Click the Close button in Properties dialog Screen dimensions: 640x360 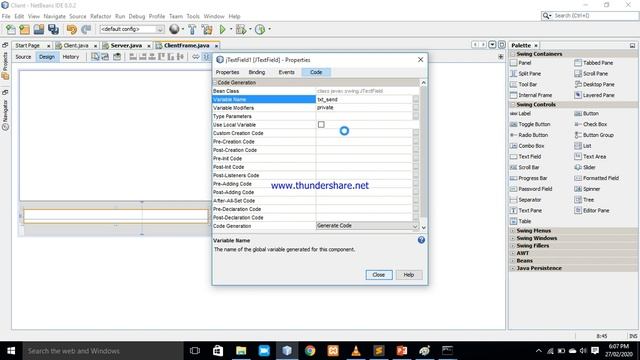click(x=379, y=275)
